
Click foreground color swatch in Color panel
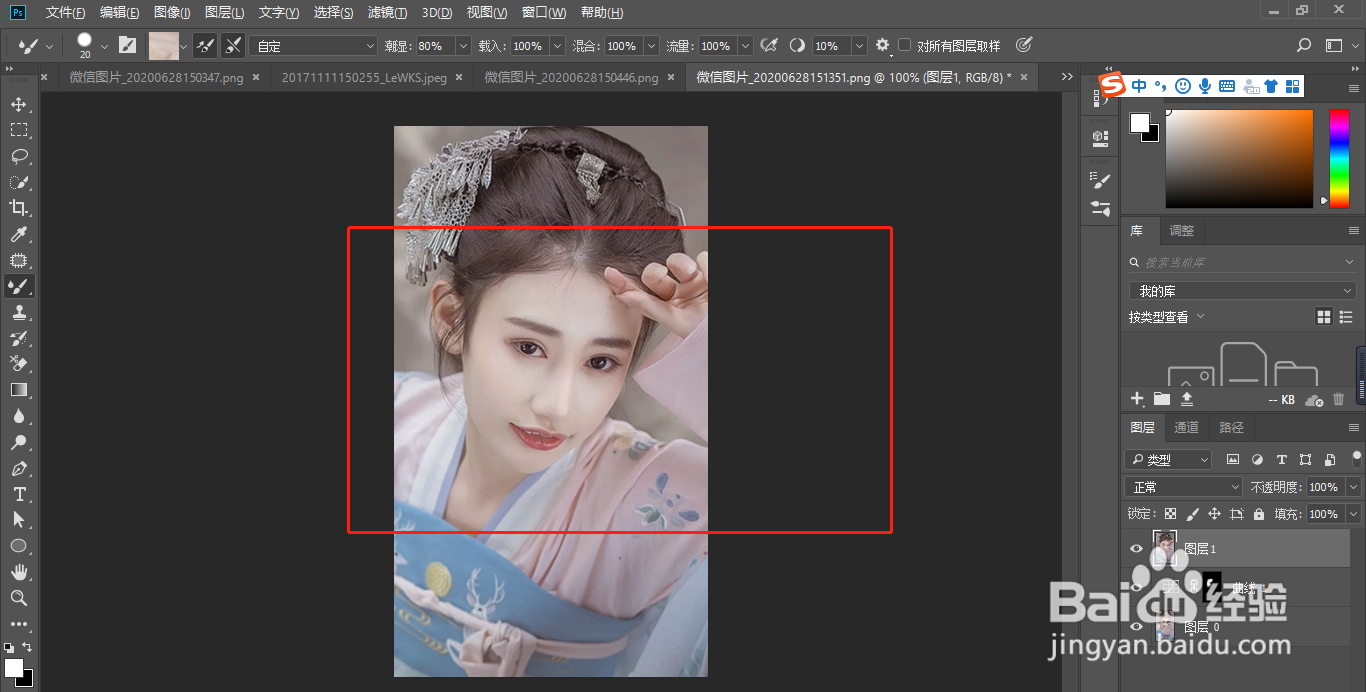coord(1140,122)
